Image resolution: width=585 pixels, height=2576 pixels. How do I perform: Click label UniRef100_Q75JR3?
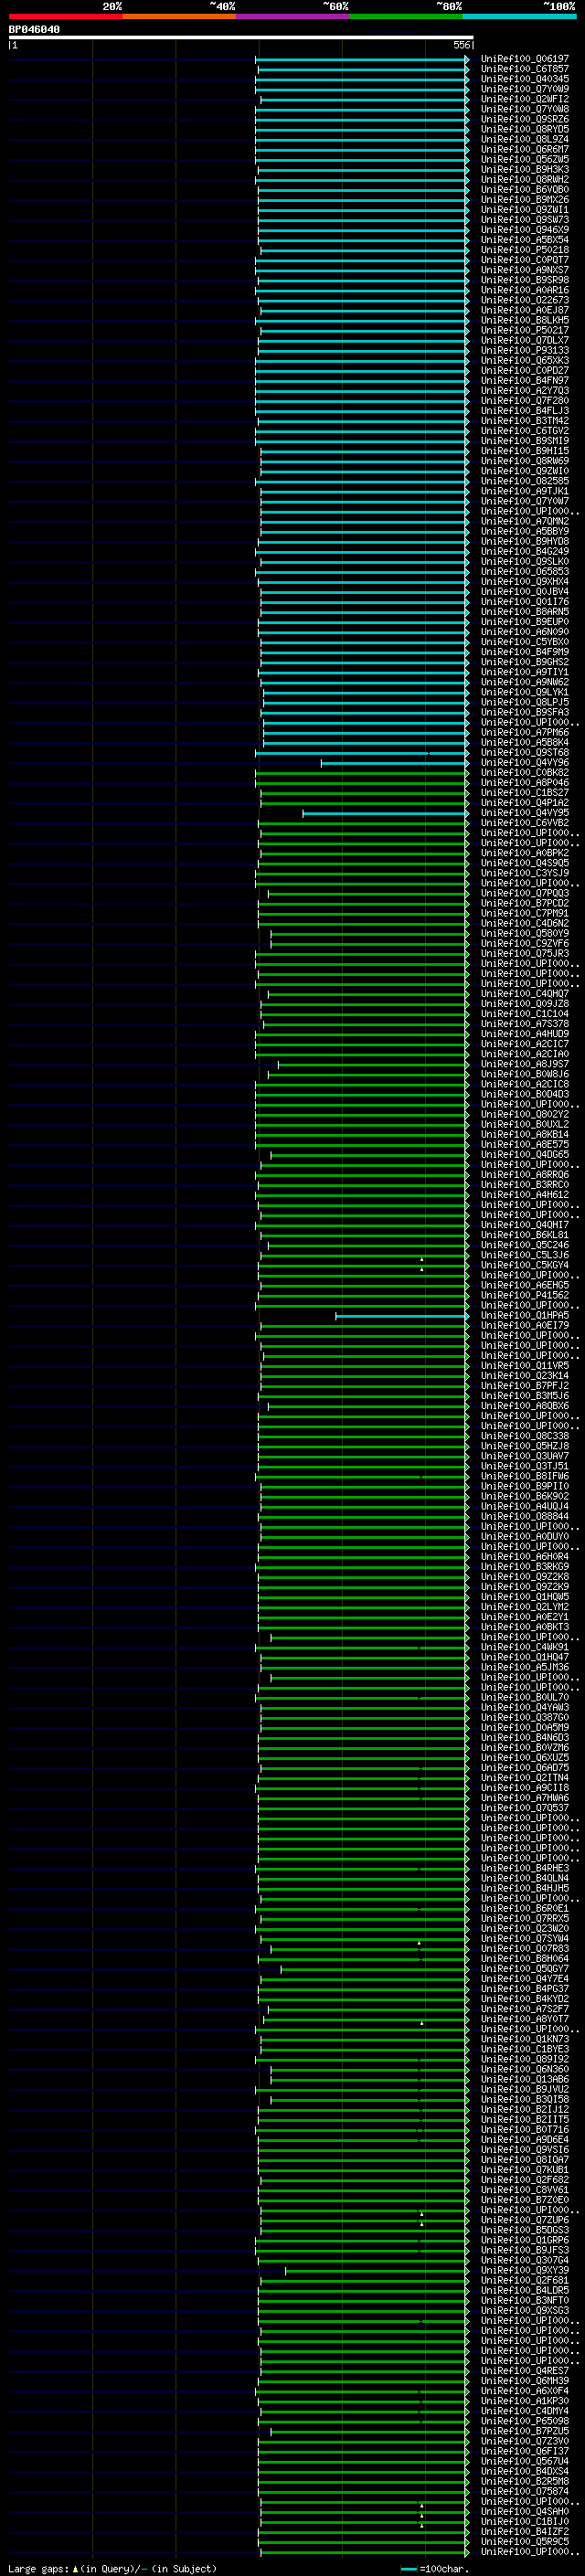525,954
